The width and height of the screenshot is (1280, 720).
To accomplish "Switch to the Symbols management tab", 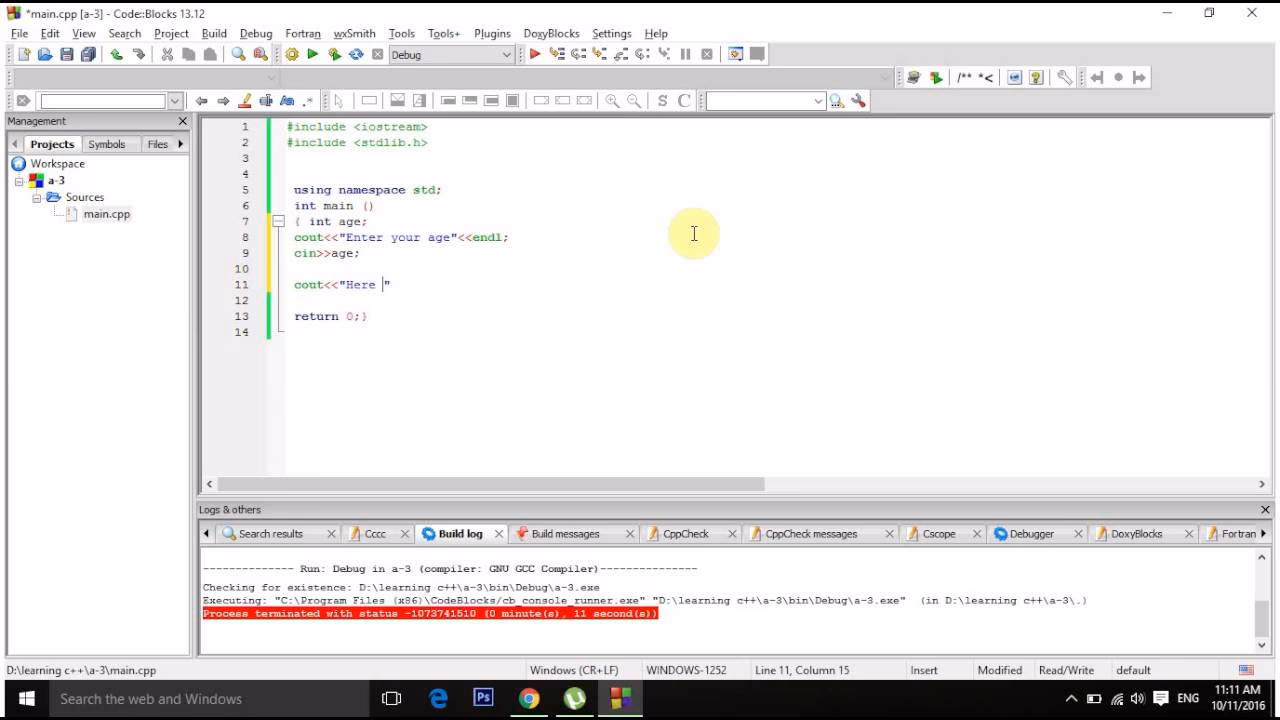I will [x=106, y=144].
